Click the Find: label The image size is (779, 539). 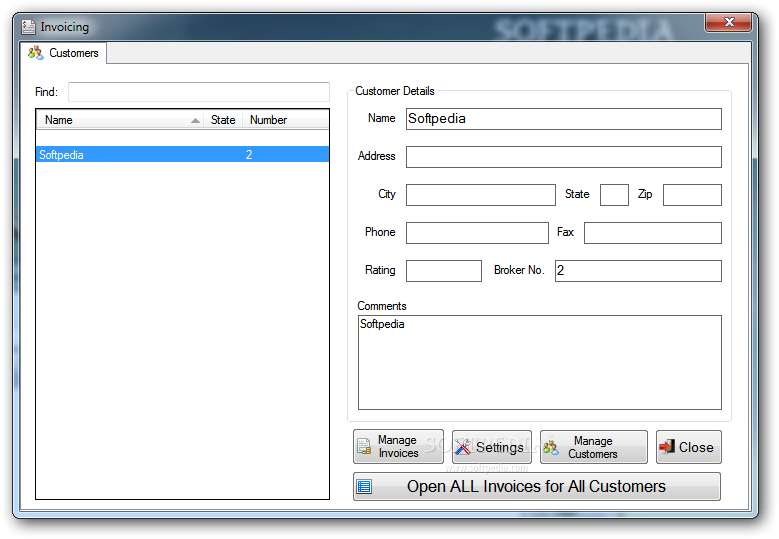46,92
